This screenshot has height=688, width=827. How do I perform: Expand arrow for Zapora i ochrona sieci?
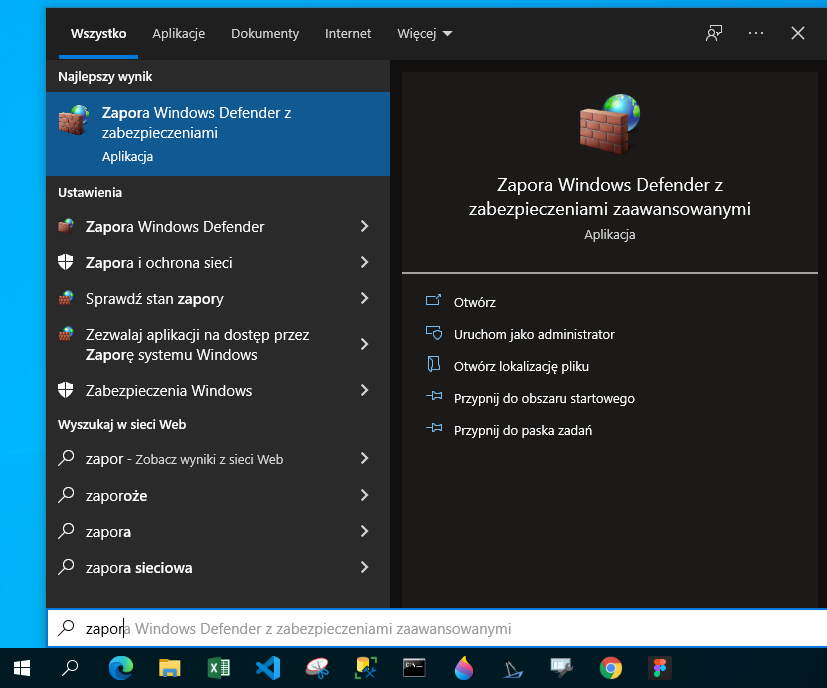tap(364, 262)
